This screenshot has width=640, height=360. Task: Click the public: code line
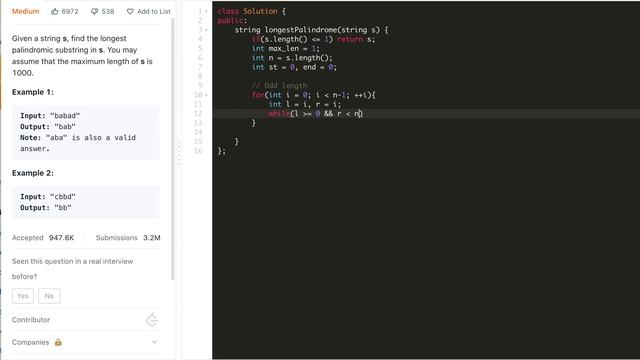[x=232, y=20]
